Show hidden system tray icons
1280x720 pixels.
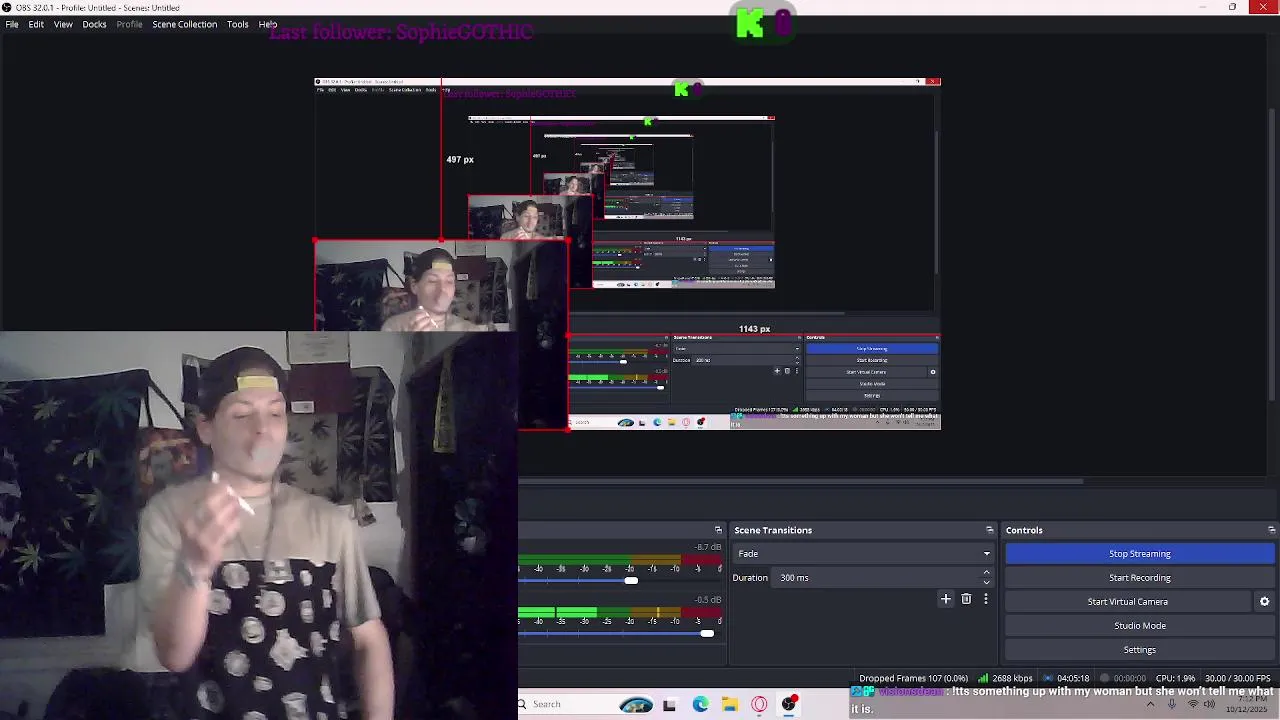click(1150, 704)
